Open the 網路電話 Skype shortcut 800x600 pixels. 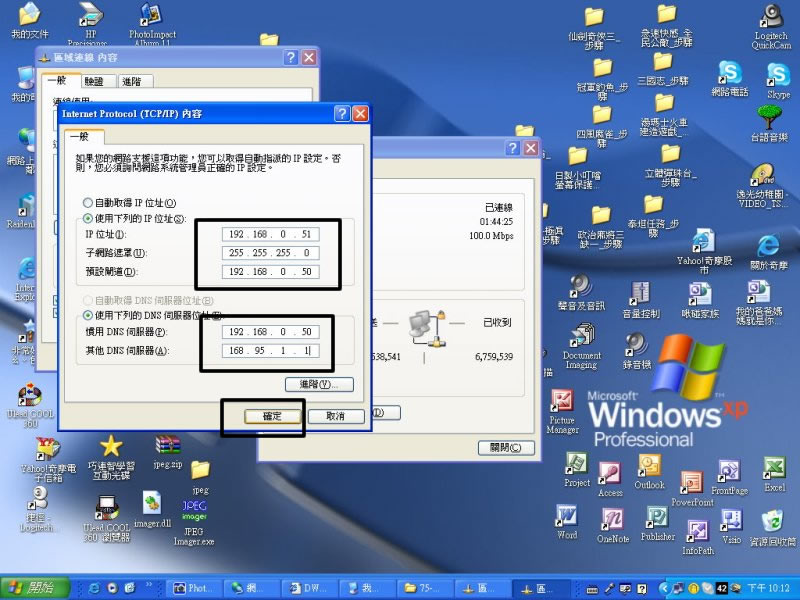[x=730, y=79]
